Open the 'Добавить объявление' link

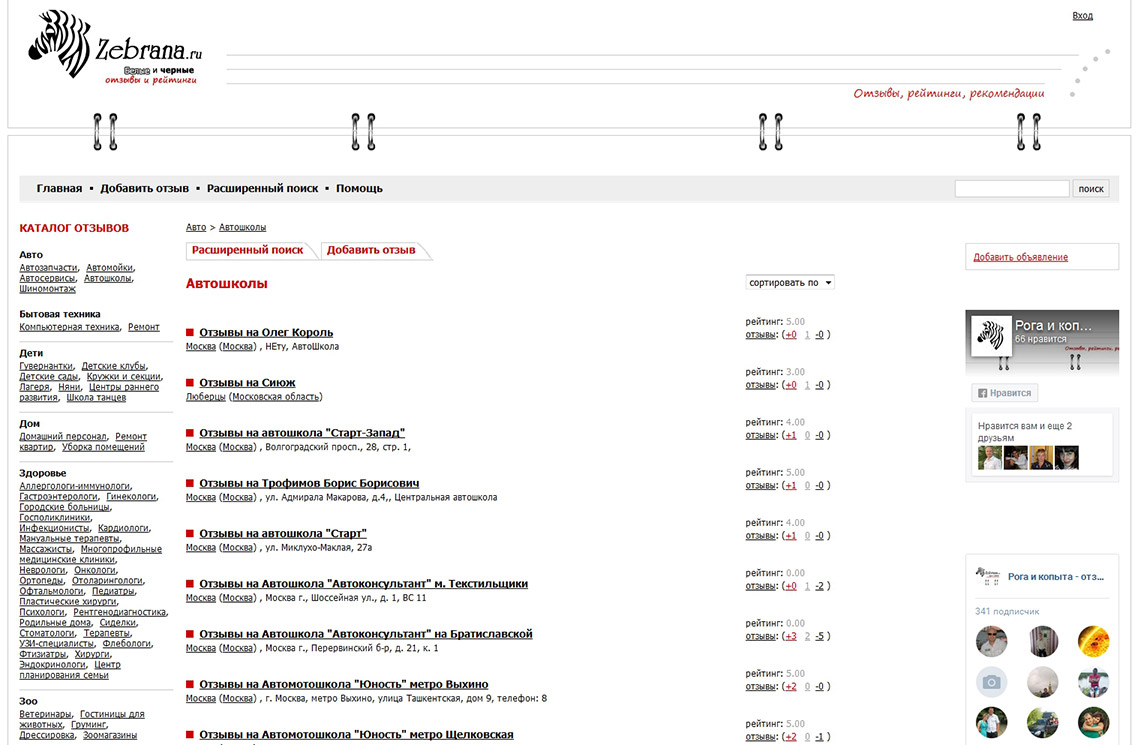click(1020, 257)
